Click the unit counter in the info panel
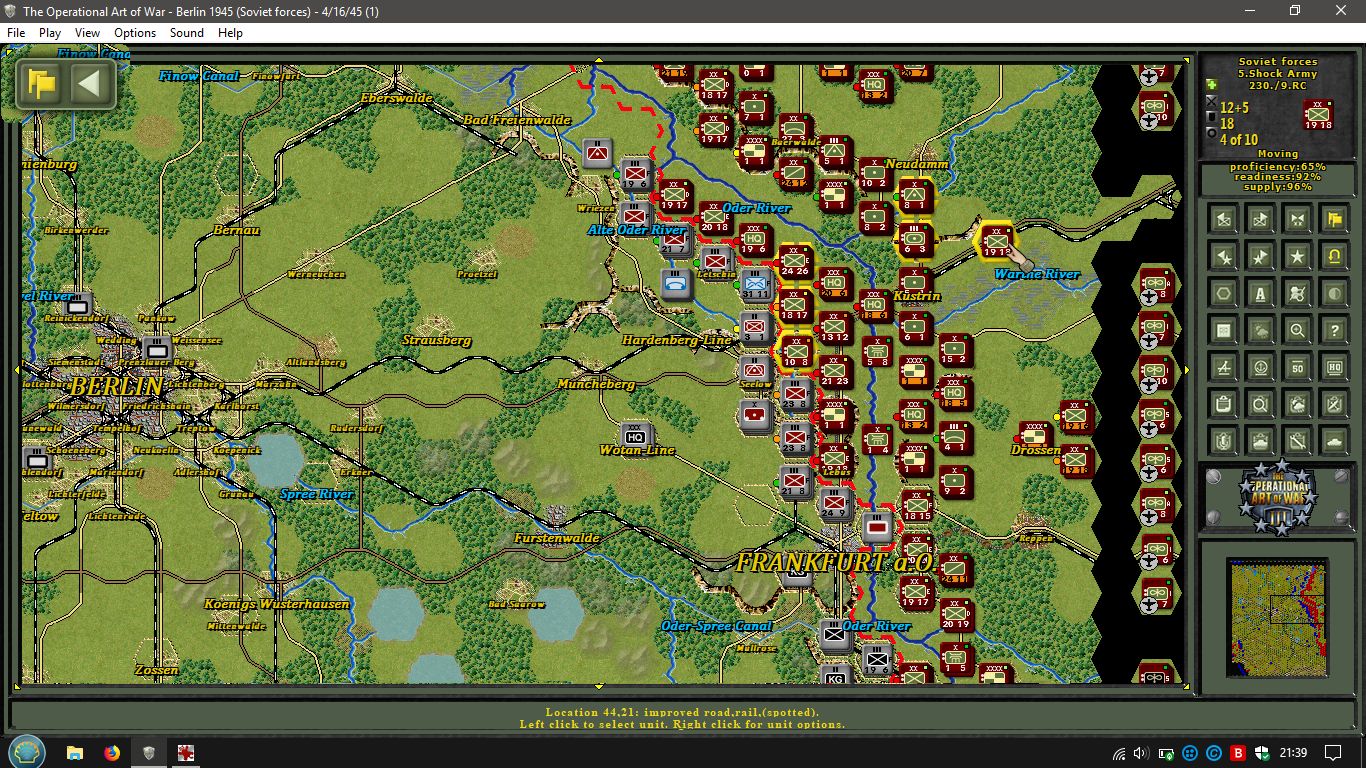The width and height of the screenshot is (1366, 768). pyautogui.click(x=1319, y=115)
